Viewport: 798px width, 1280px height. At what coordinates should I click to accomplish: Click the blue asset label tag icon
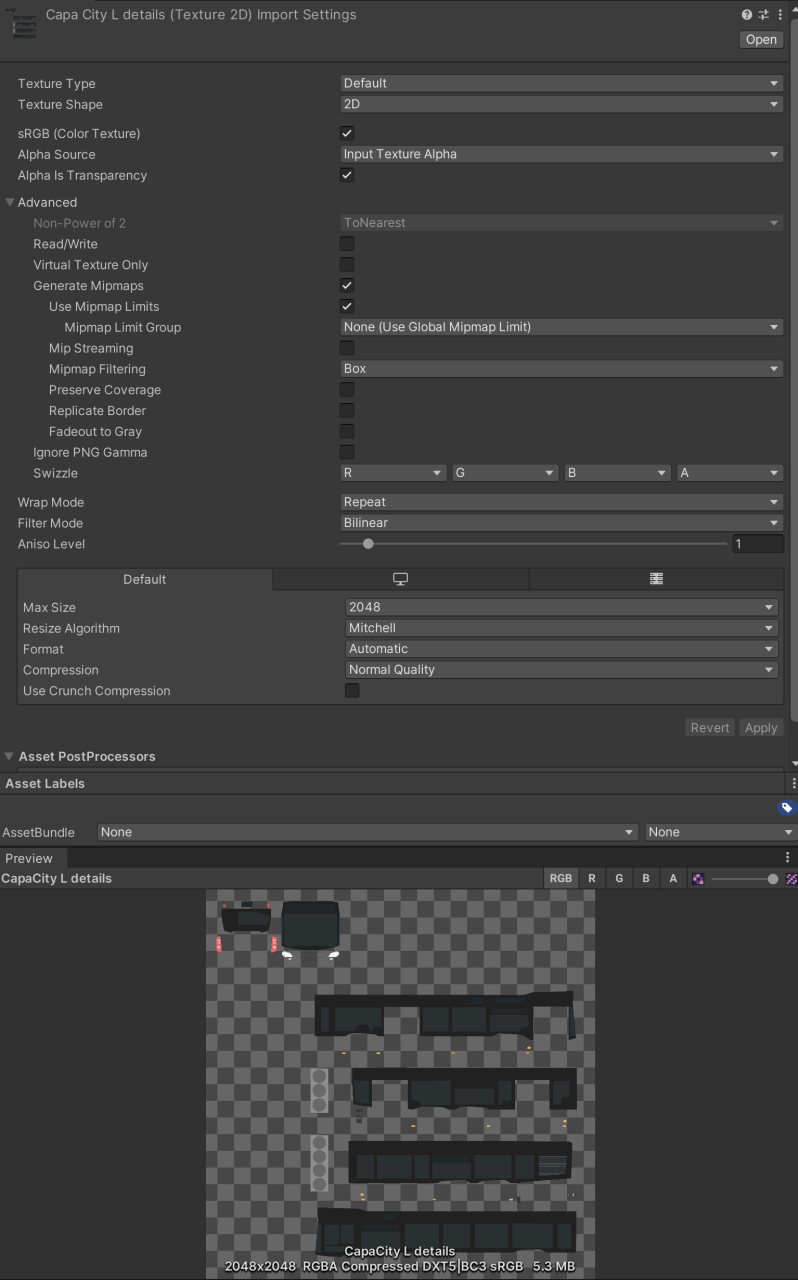click(787, 808)
